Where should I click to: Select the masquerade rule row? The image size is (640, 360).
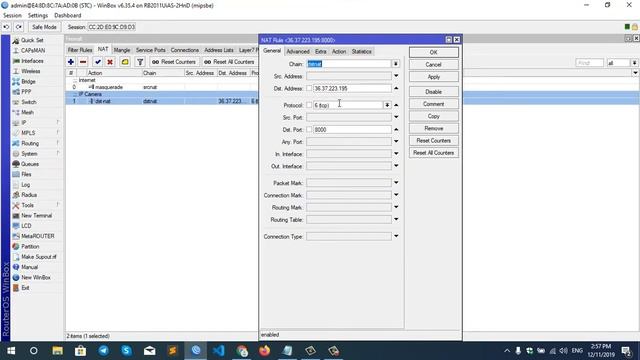(163, 87)
